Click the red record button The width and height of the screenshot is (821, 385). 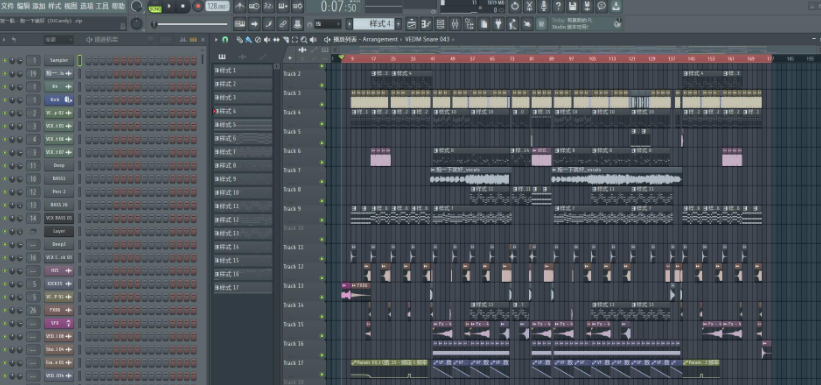click(x=198, y=6)
